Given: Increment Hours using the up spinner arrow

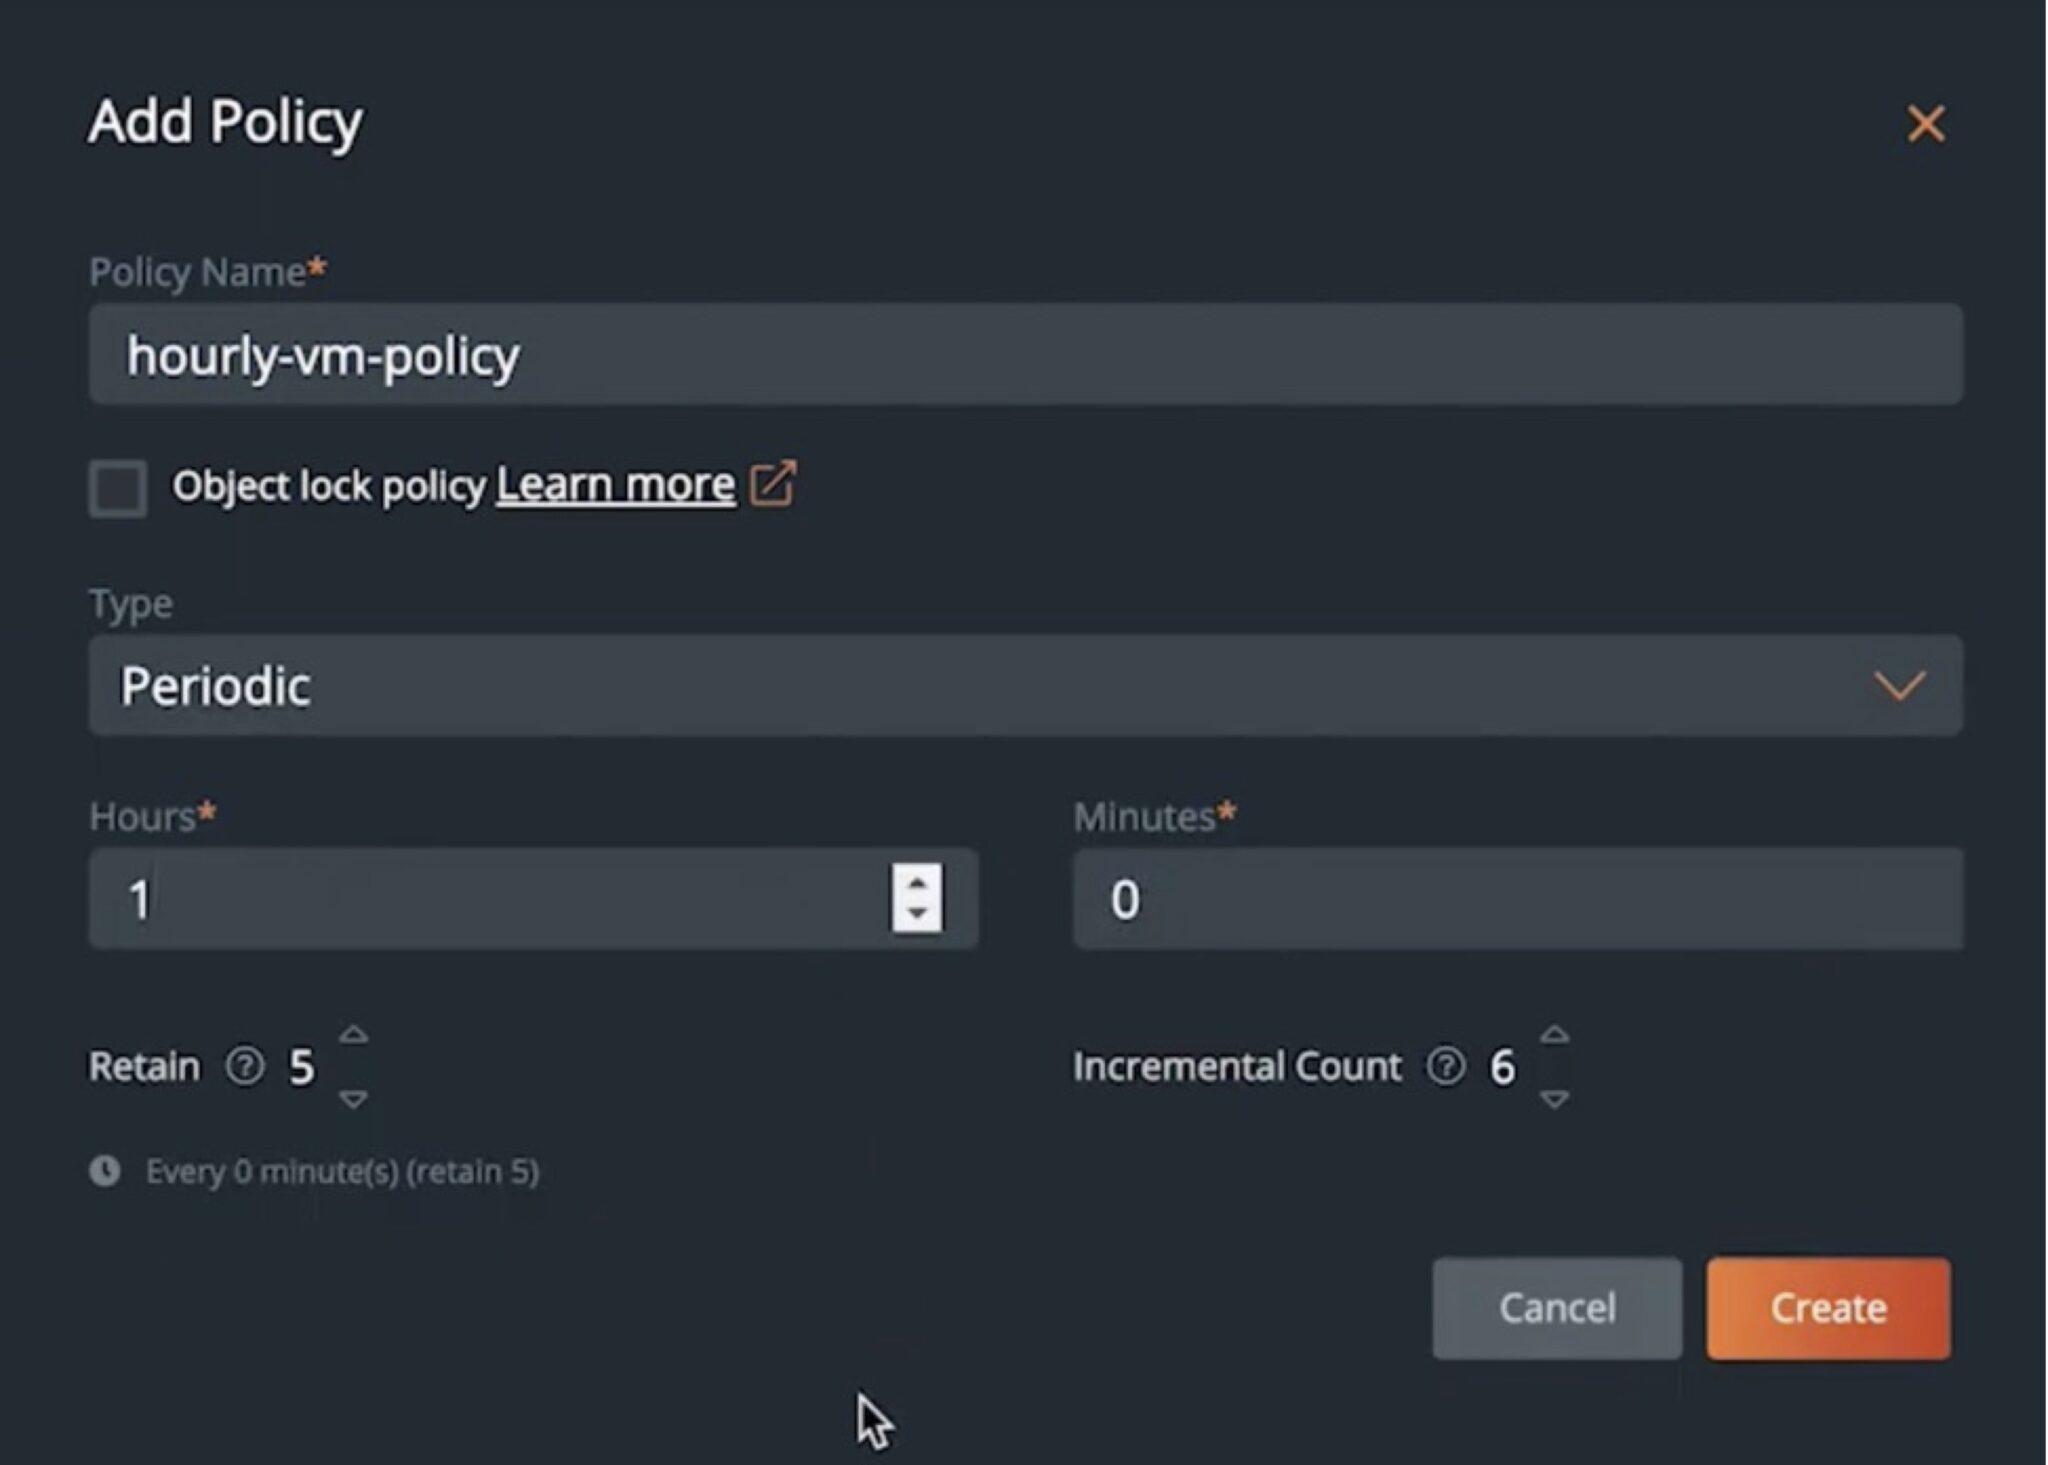Looking at the screenshot, I should pos(916,882).
